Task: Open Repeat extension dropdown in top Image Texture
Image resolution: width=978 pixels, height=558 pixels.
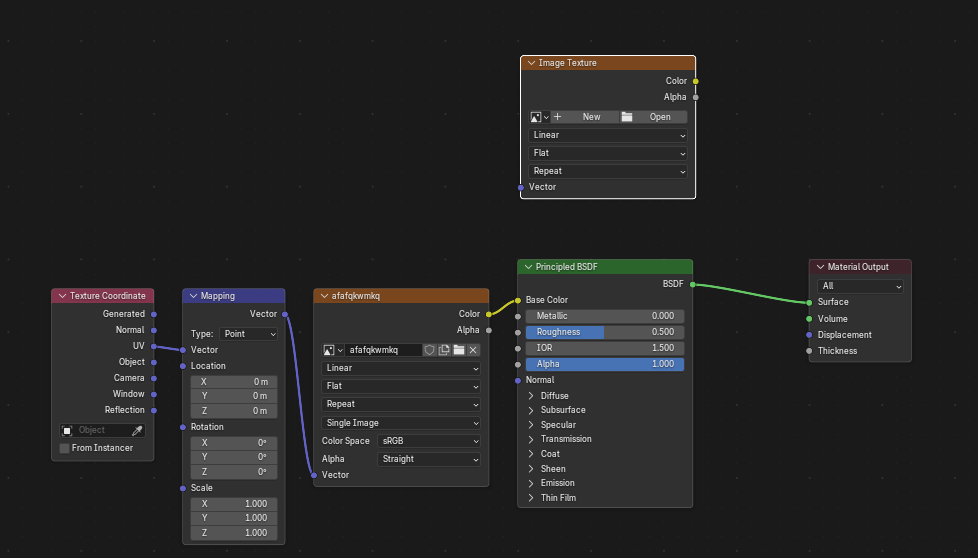Action: 608,171
